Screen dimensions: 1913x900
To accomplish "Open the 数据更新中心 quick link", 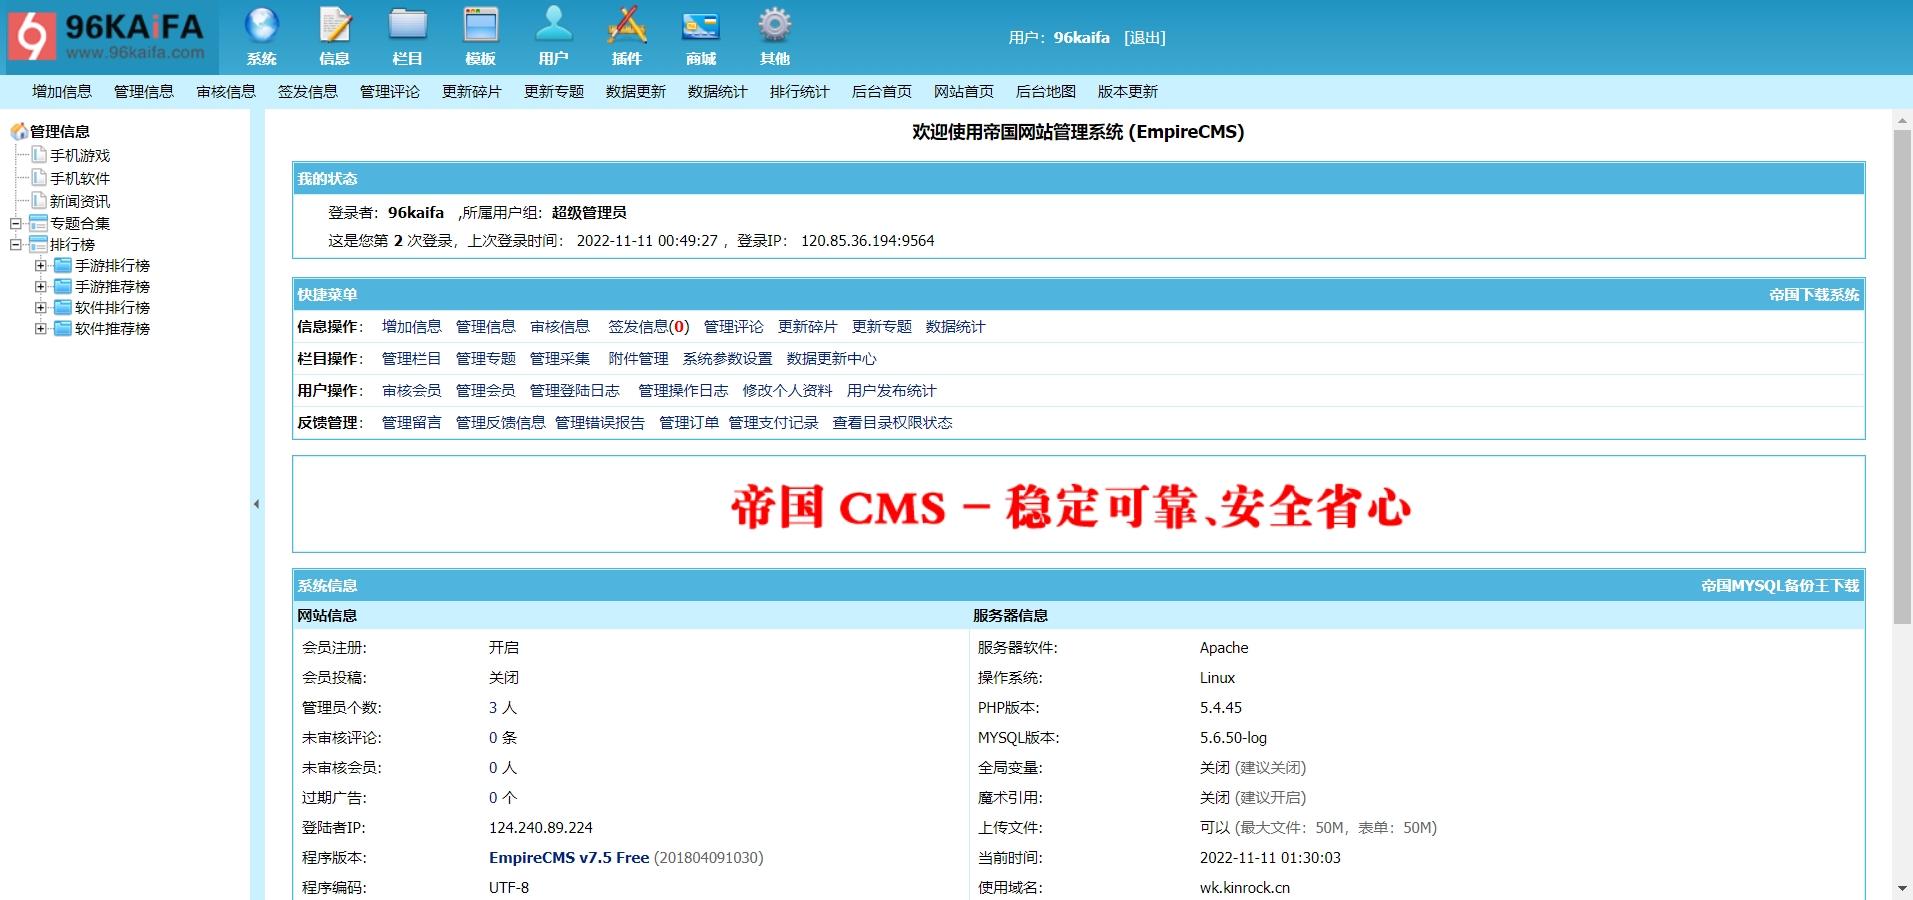I will pyautogui.click(x=832, y=358).
